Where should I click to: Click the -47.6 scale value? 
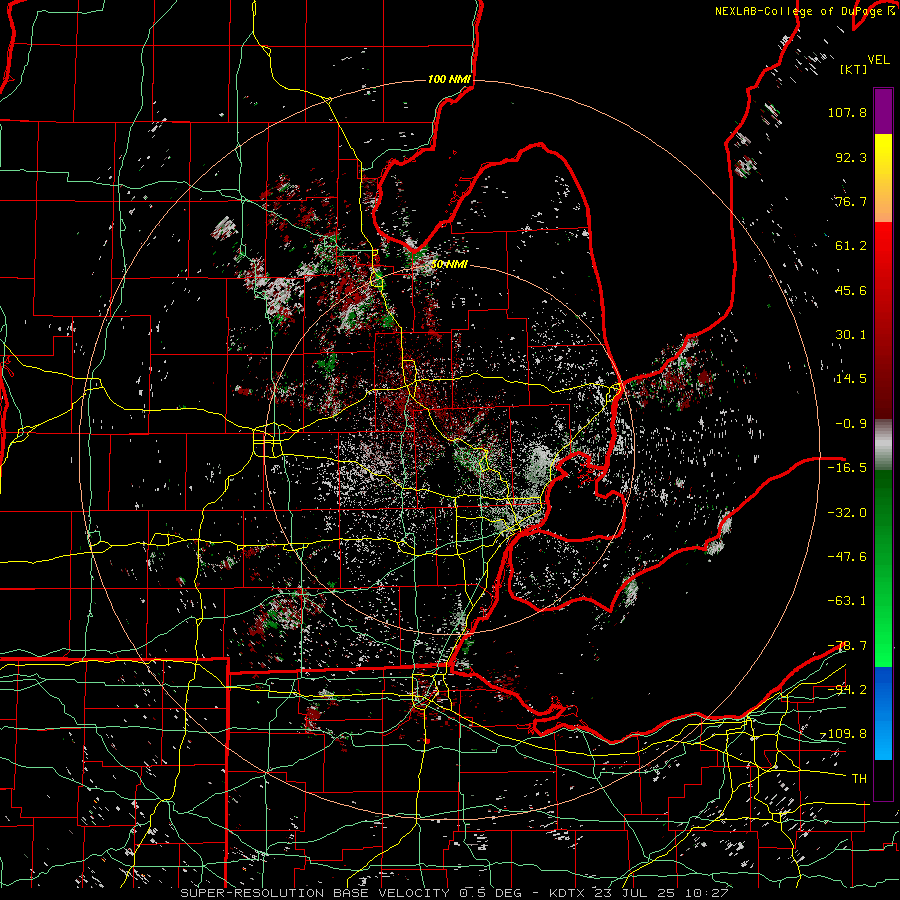pyautogui.click(x=847, y=556)
